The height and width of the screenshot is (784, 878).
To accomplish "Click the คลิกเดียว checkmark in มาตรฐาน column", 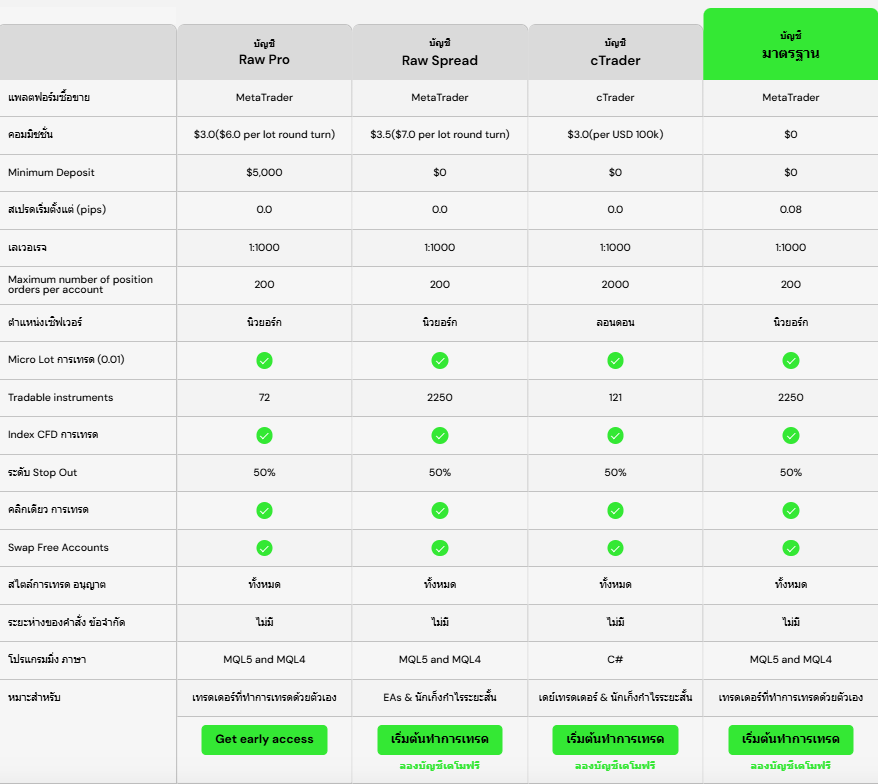I will coord(791,510).
